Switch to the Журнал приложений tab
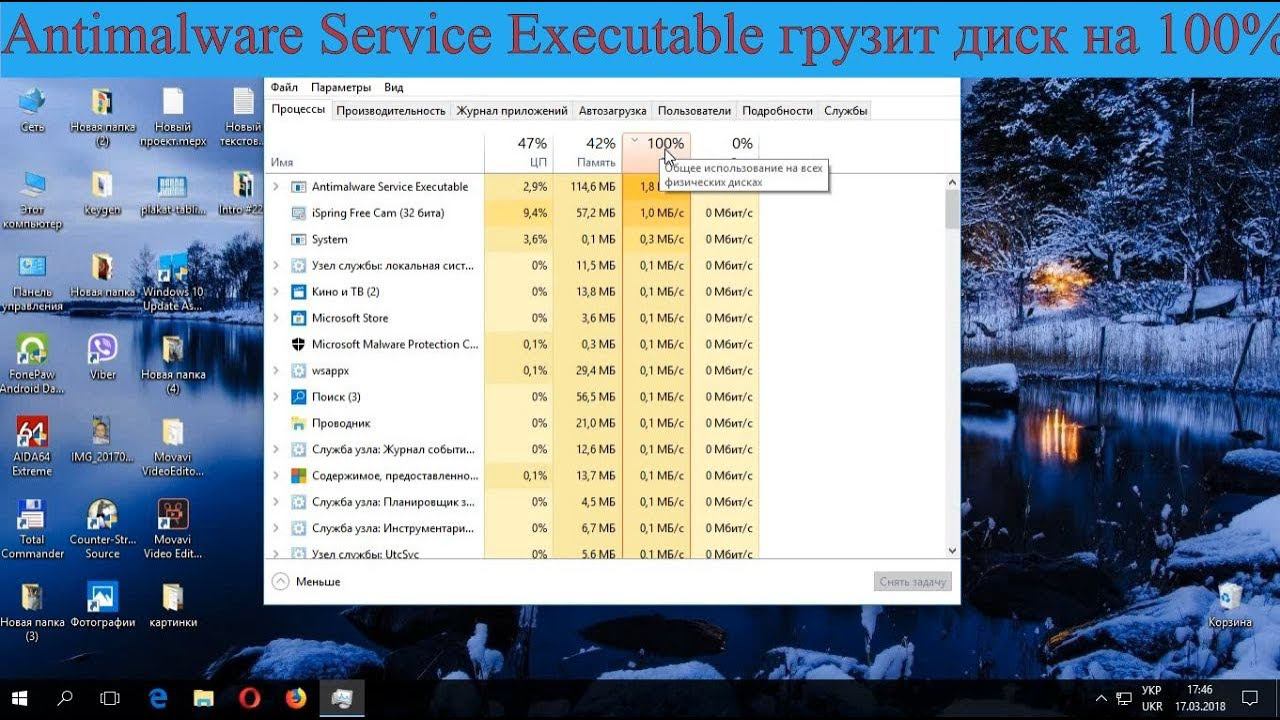The width and height of the screenshot is (1280, 720). click(x=512, y=111)
